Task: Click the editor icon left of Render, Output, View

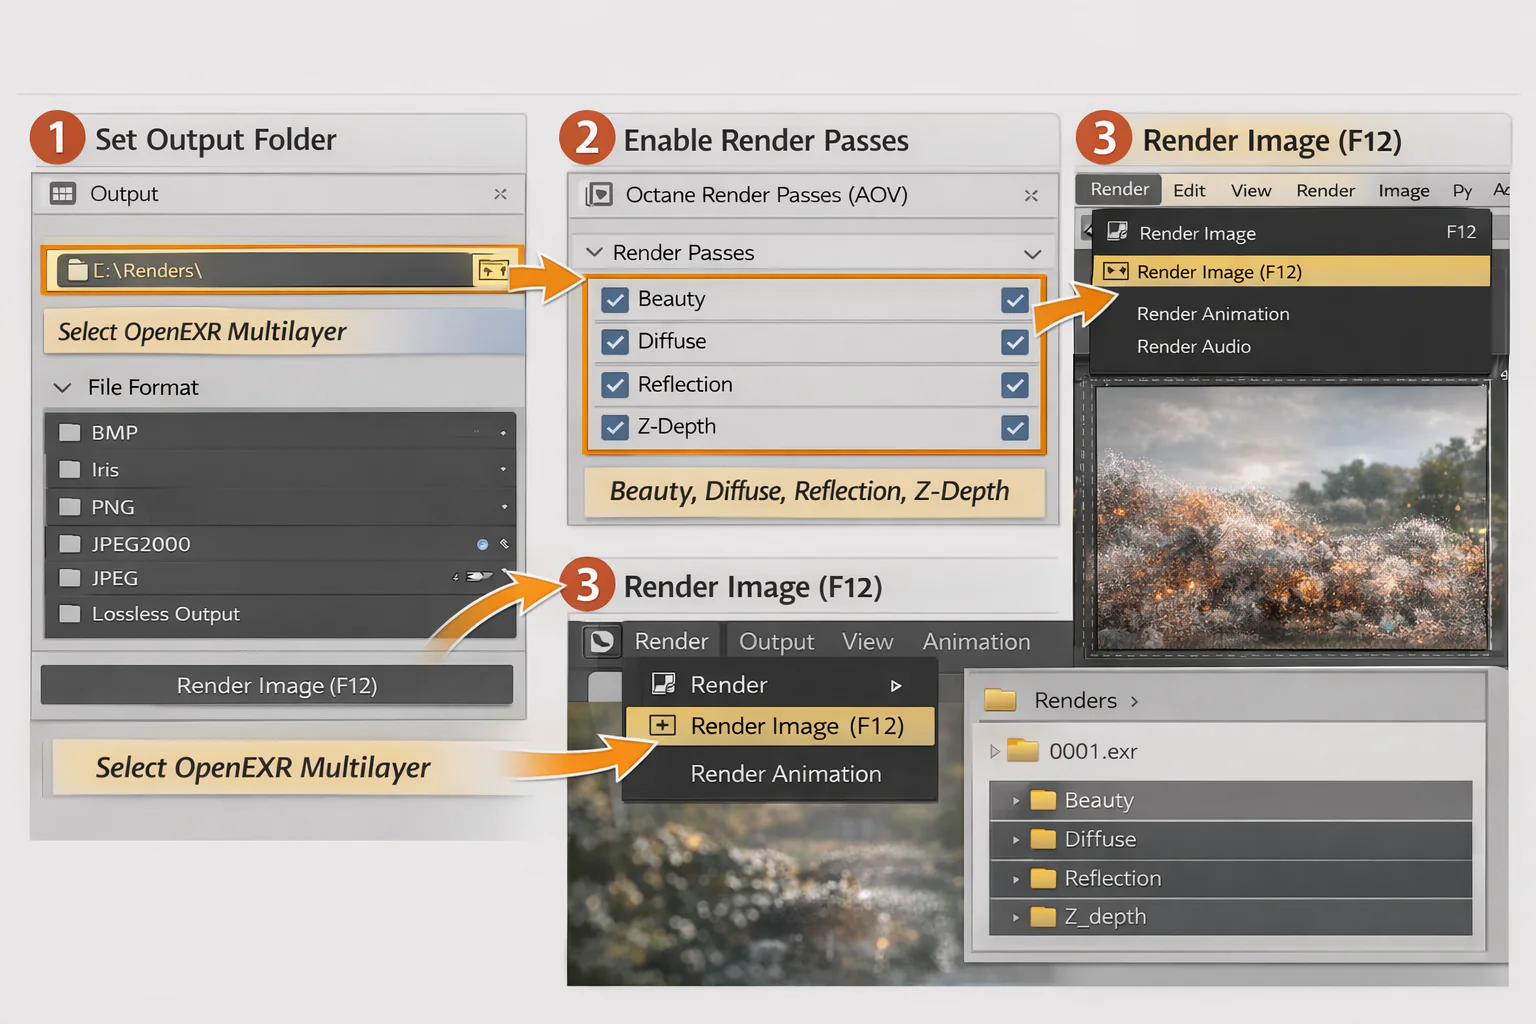Action: coord(602,641)
